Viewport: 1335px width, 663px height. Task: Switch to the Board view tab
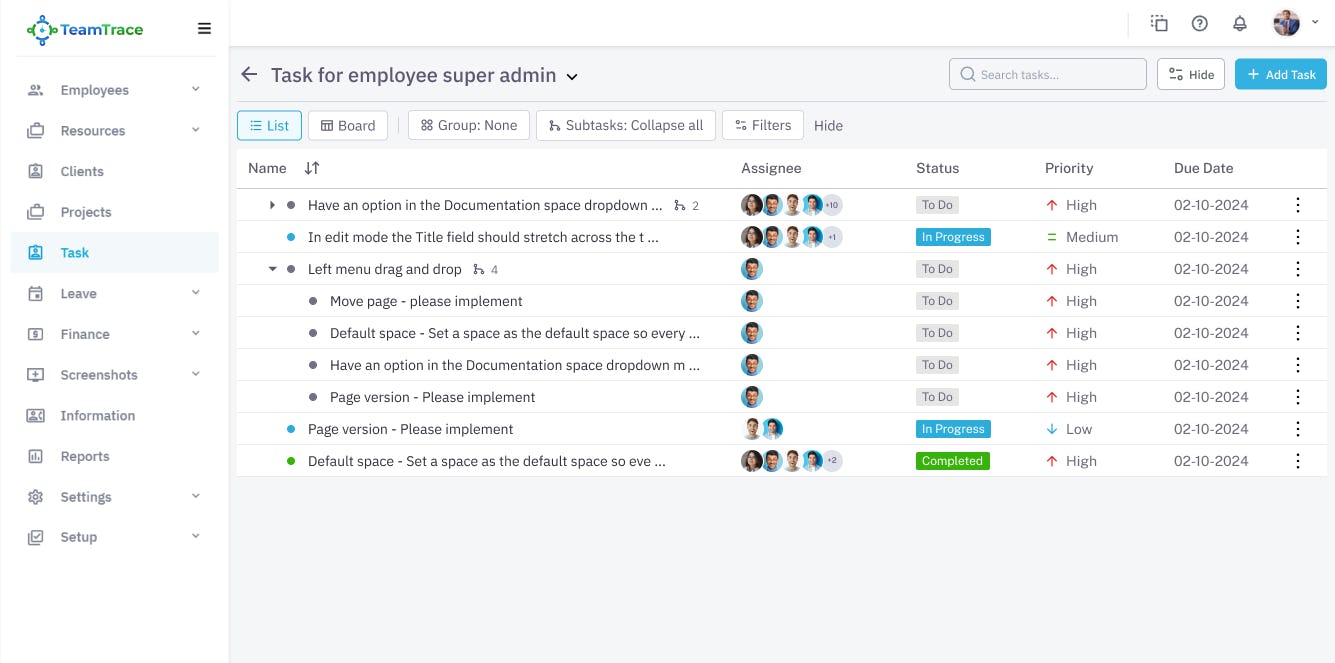[347, 125]
